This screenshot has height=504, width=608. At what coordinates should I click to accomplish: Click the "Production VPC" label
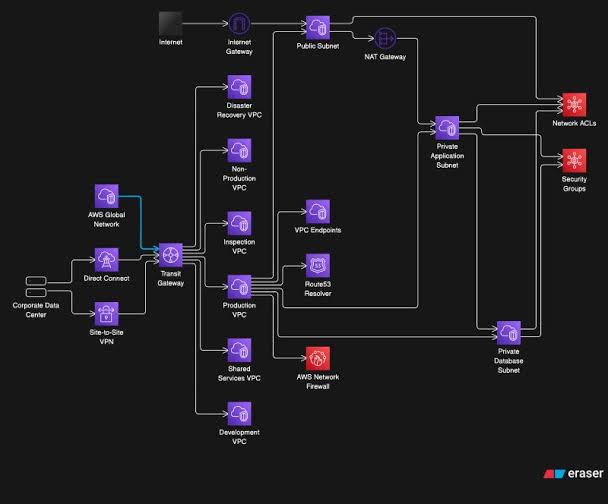point(239,310)
